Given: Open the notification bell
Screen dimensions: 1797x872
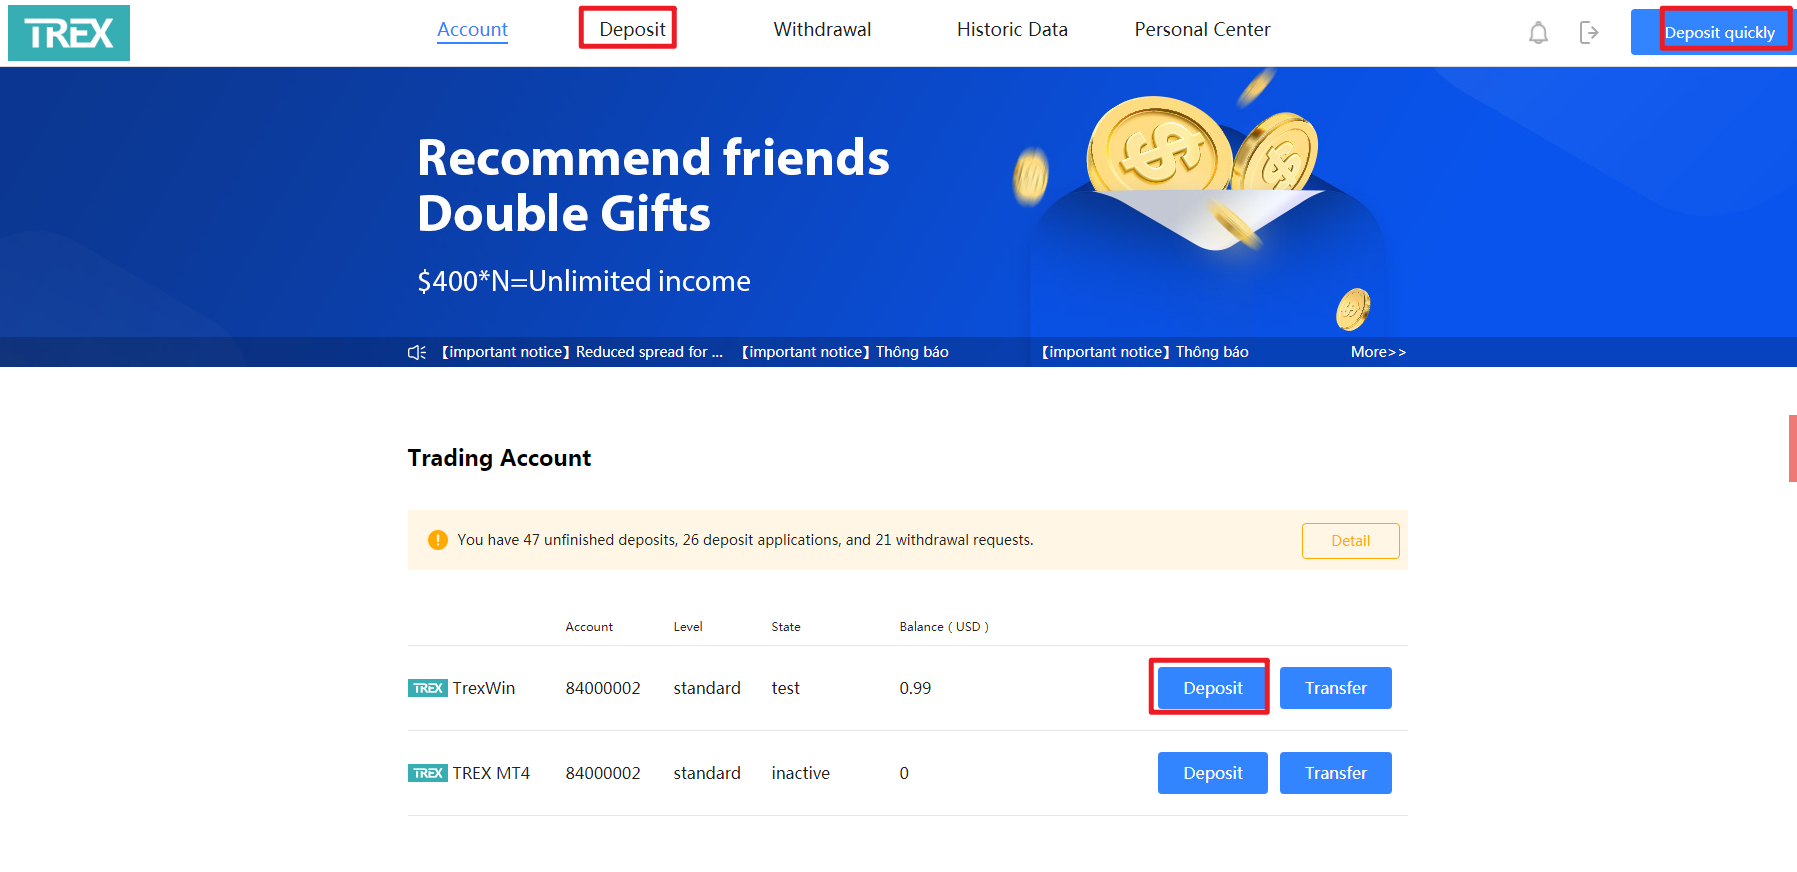Looking at the screenshot, I should (x=1538, y=33).
